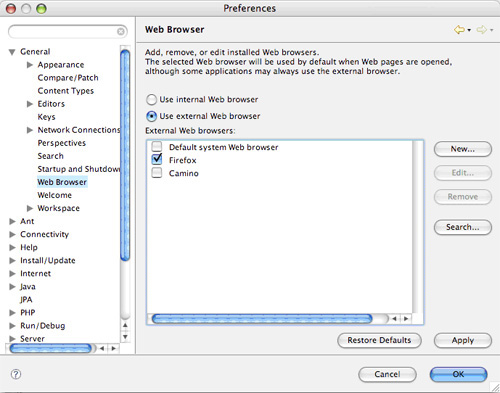The width and height of the screenshot is (500, 393).
Task: Click the browser list scroll right arrow
Action: [x=406, y=319]
